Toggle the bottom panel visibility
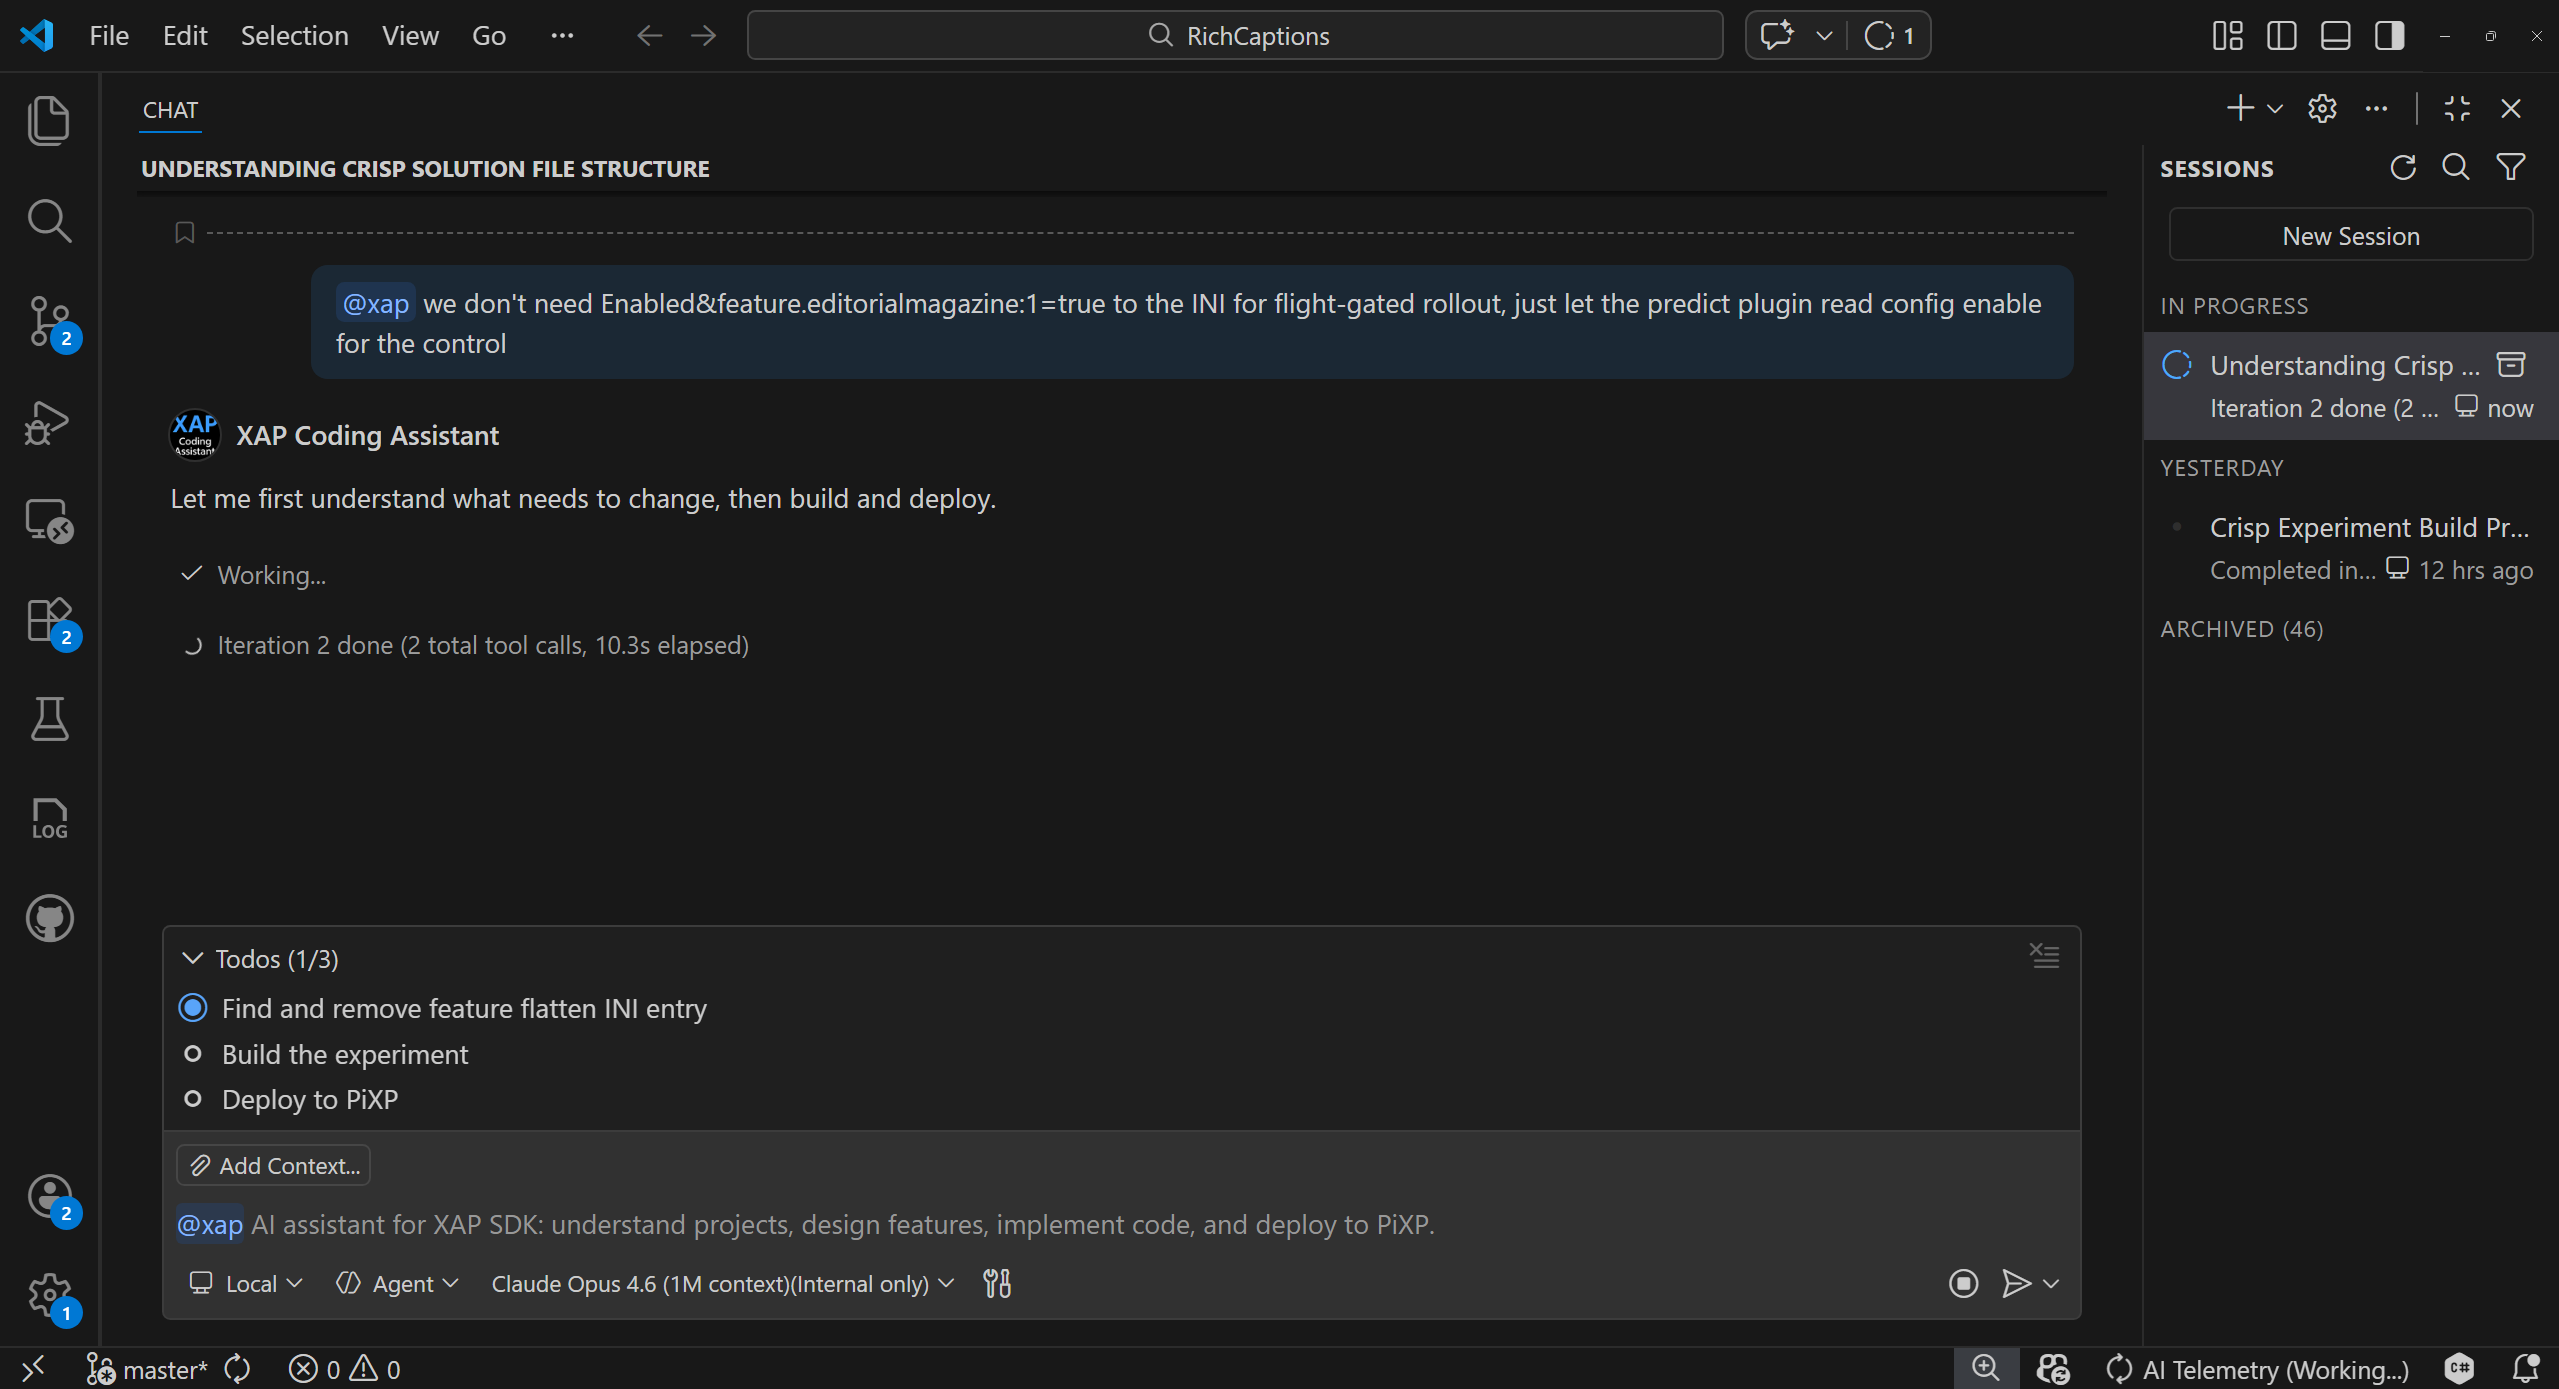 [2335, 36]
